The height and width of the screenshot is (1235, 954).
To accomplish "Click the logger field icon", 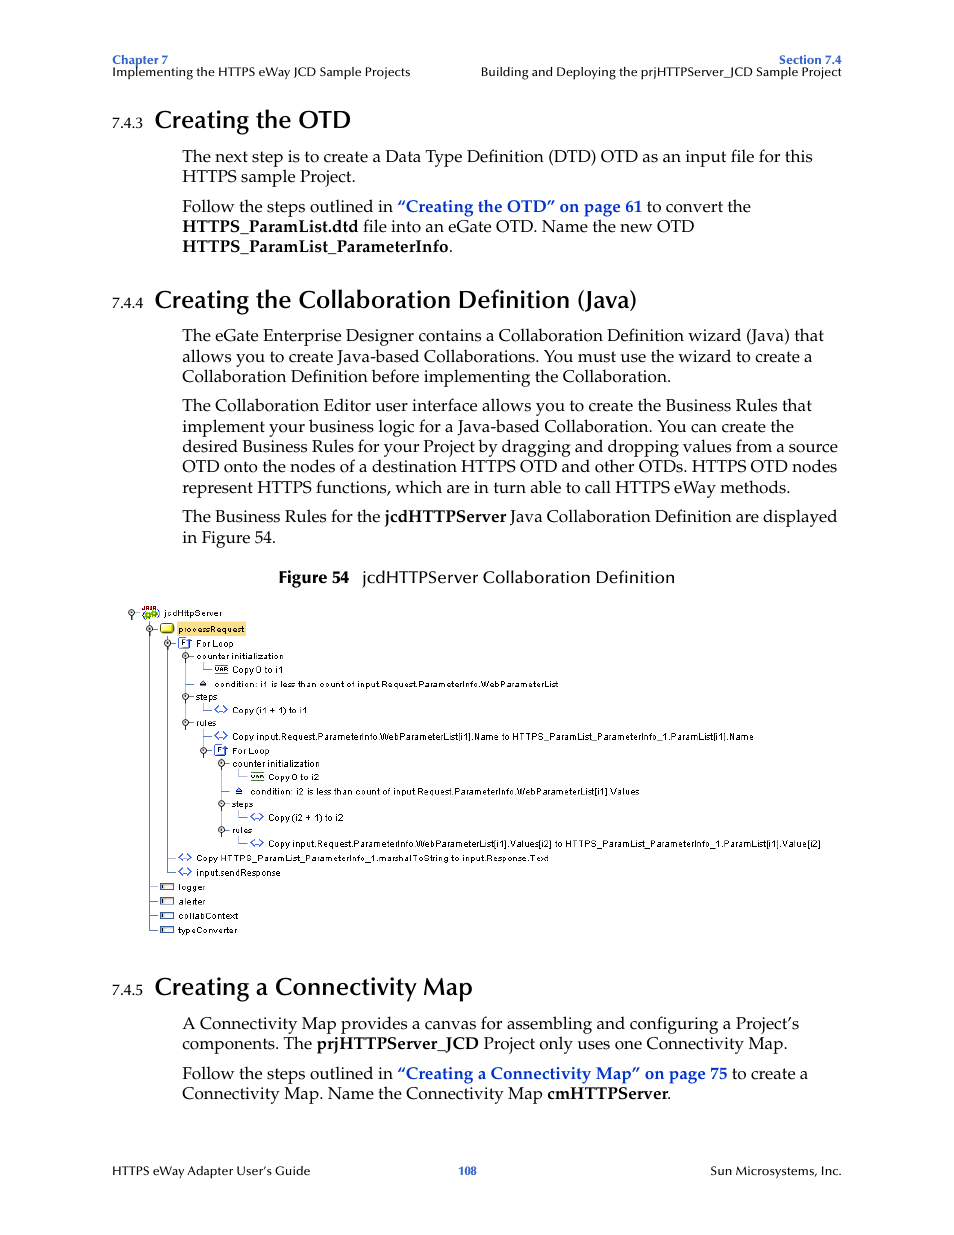I will pos(167,887).
